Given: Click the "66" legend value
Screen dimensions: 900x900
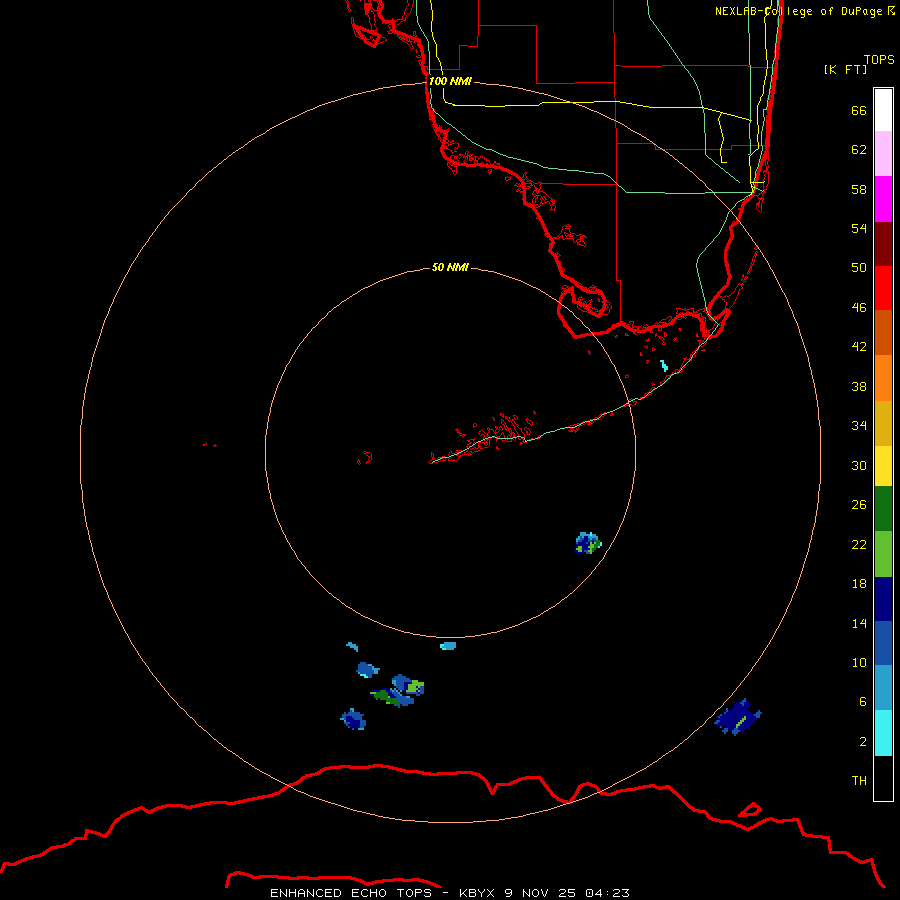Looking at the screenshot, I should click(x=859, y=110).
